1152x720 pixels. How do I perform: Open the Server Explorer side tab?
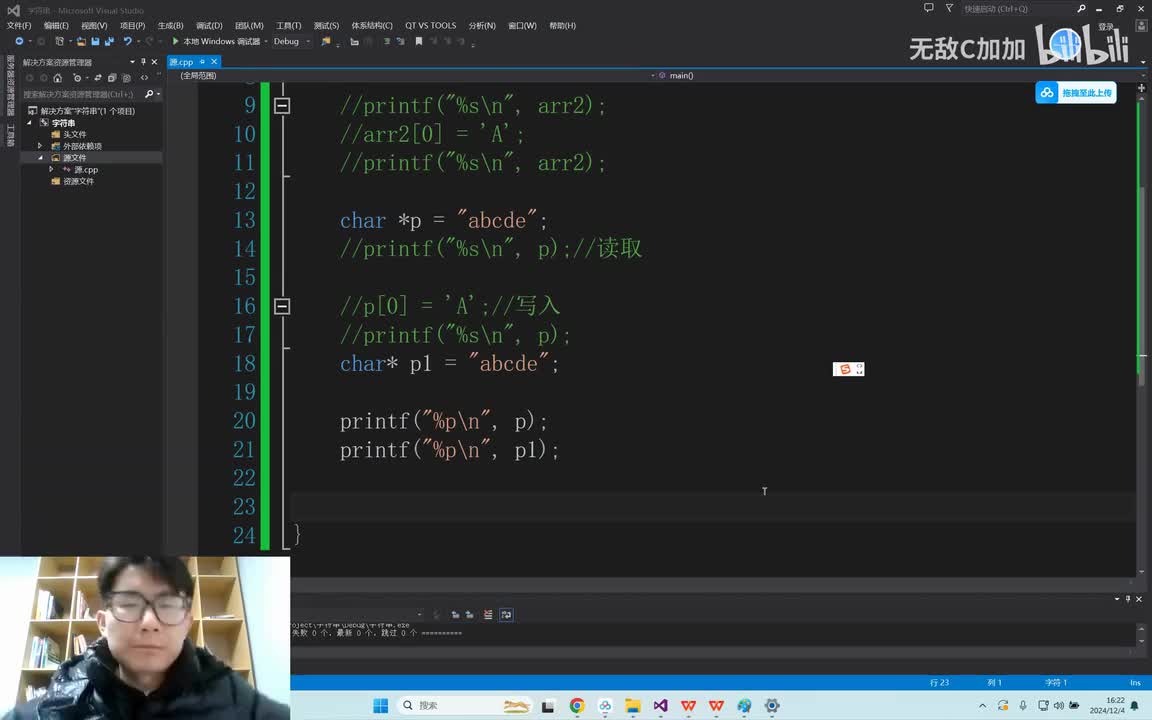(x=10, y=85)
